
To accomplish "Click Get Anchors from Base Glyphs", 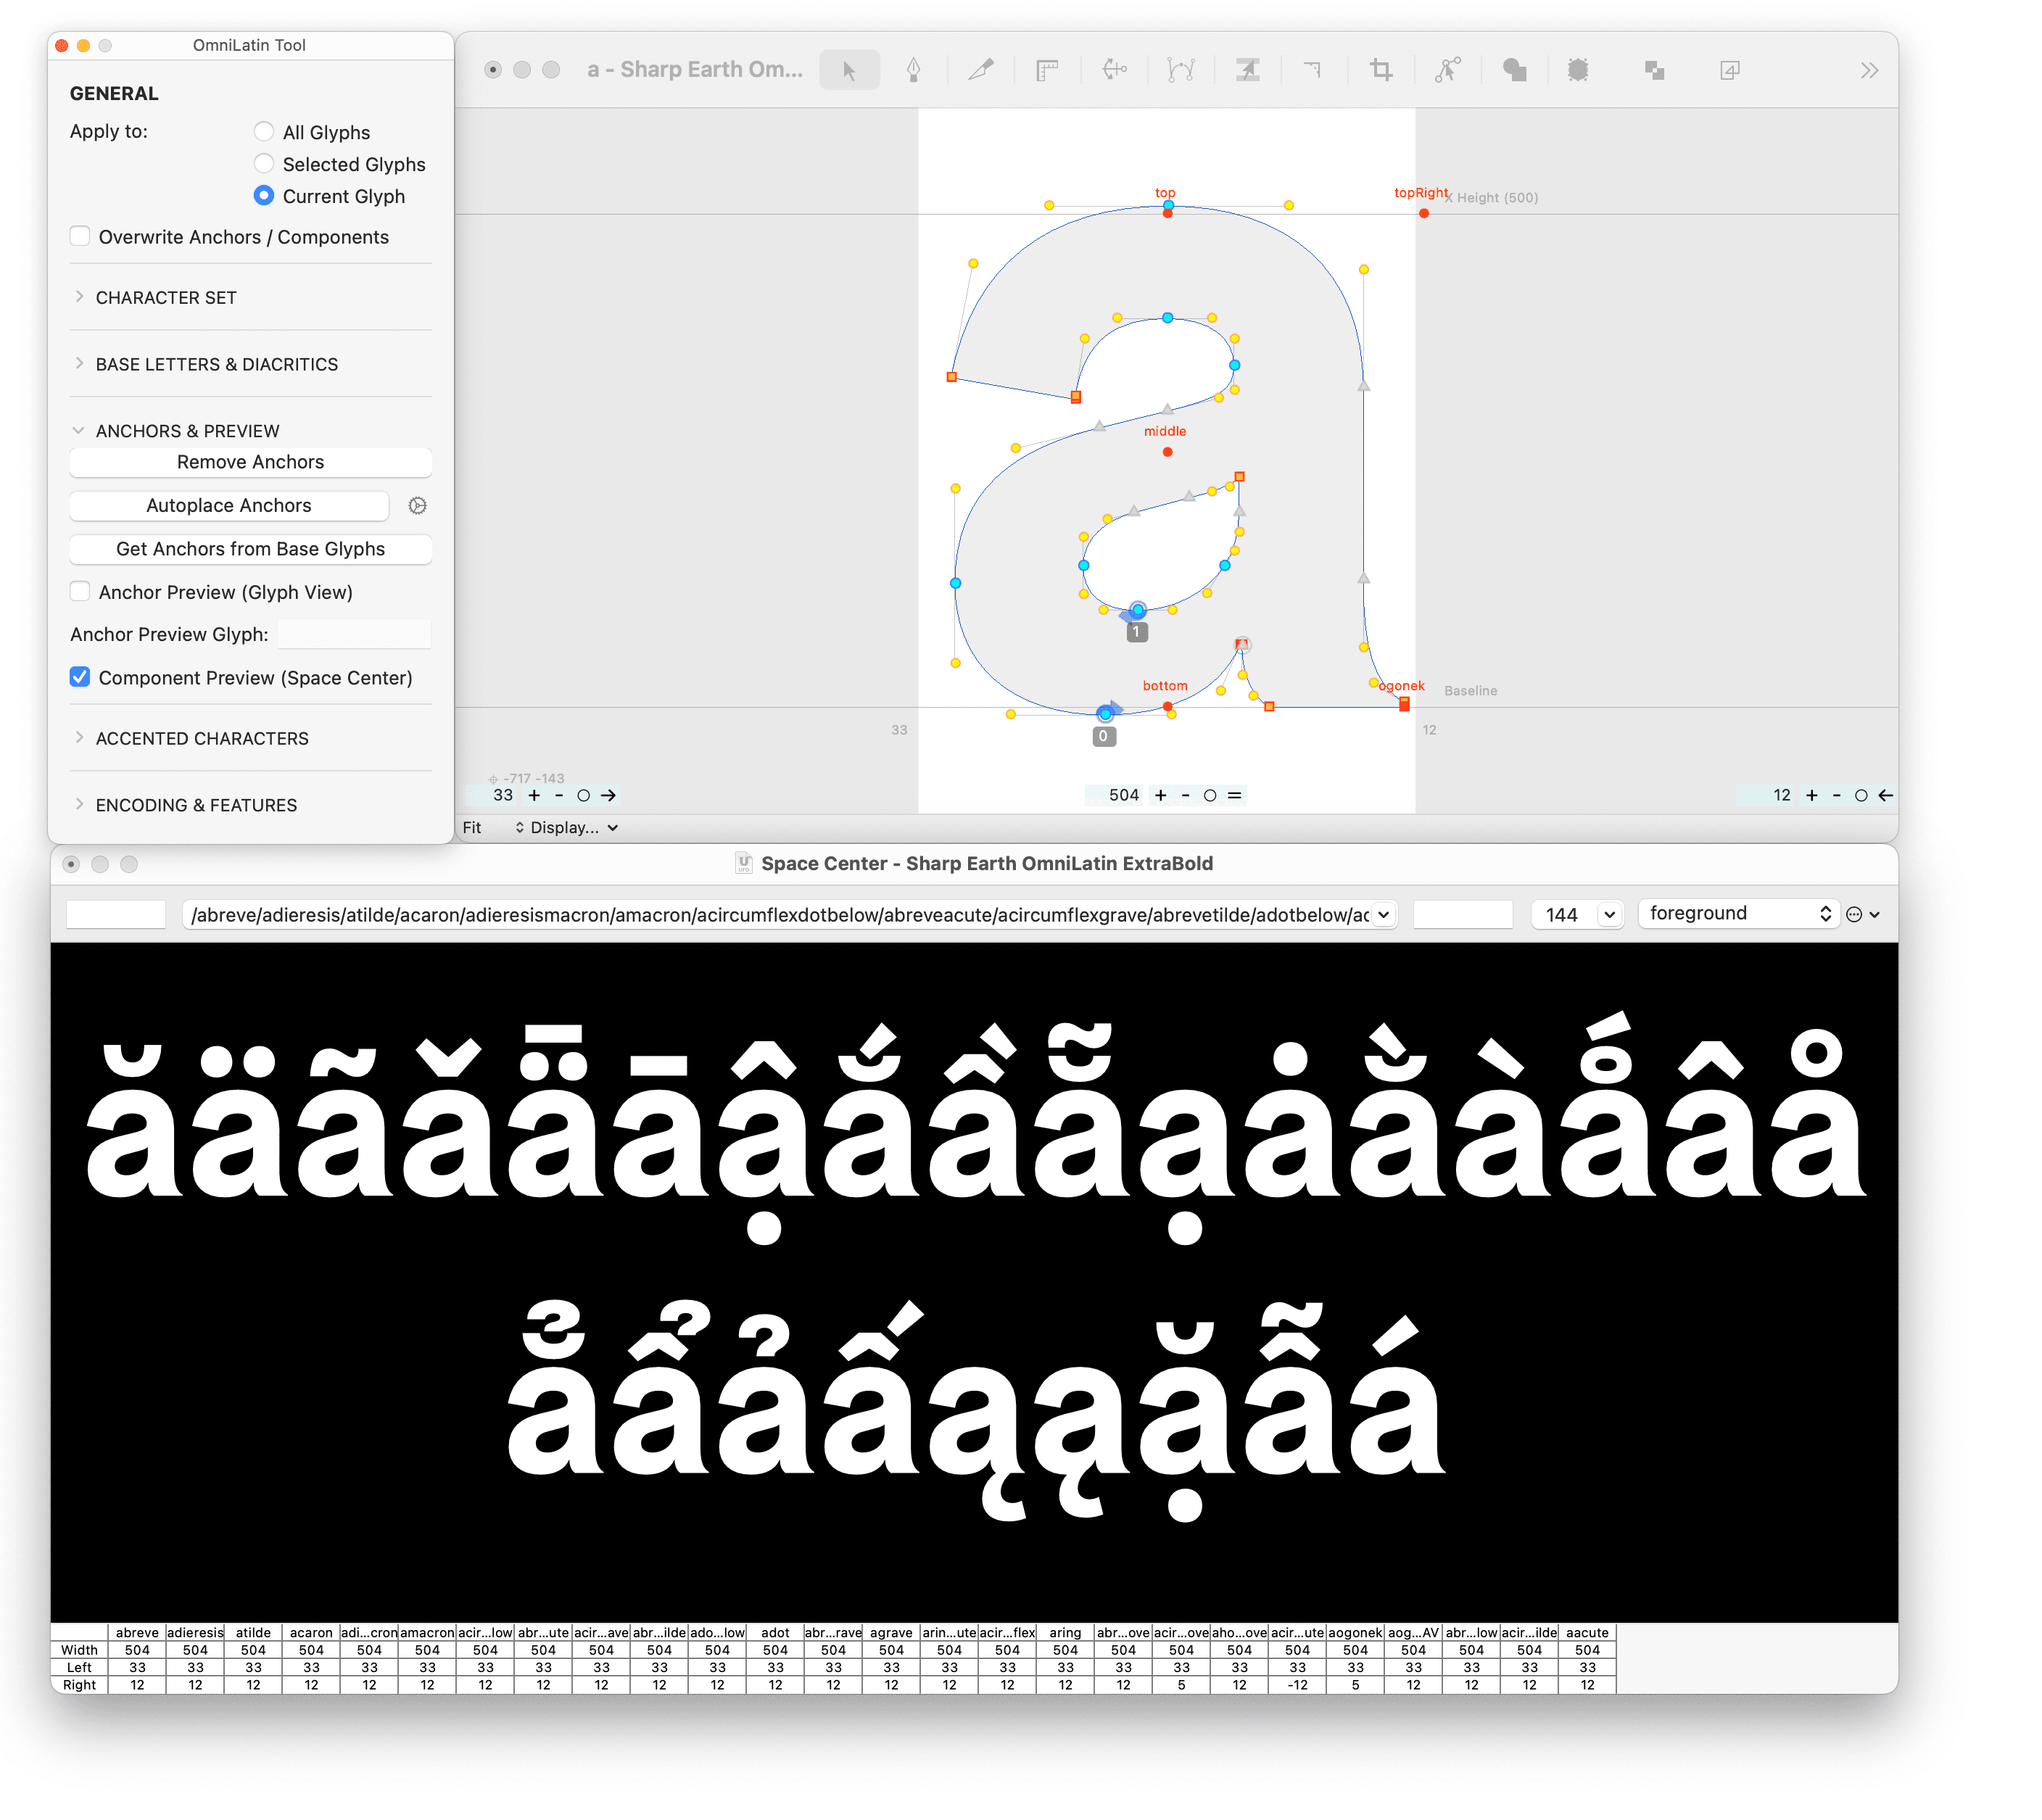I will [x=250, y=549].
